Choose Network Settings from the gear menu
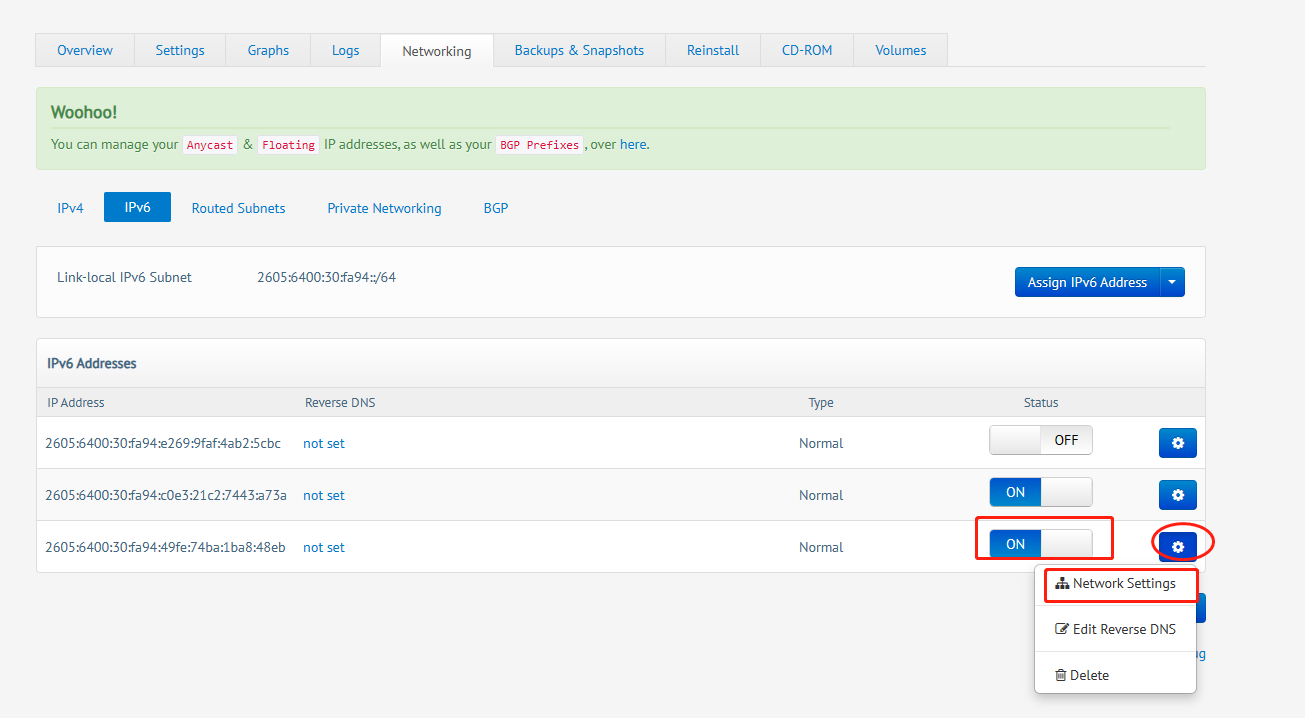Screen dimensions: 1305x718 coord(1115,584)
